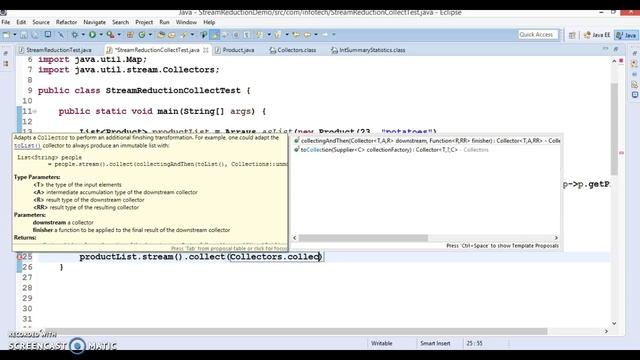640x360 pixels.
Task: Minimize the editor area
Action: (605, 49)
